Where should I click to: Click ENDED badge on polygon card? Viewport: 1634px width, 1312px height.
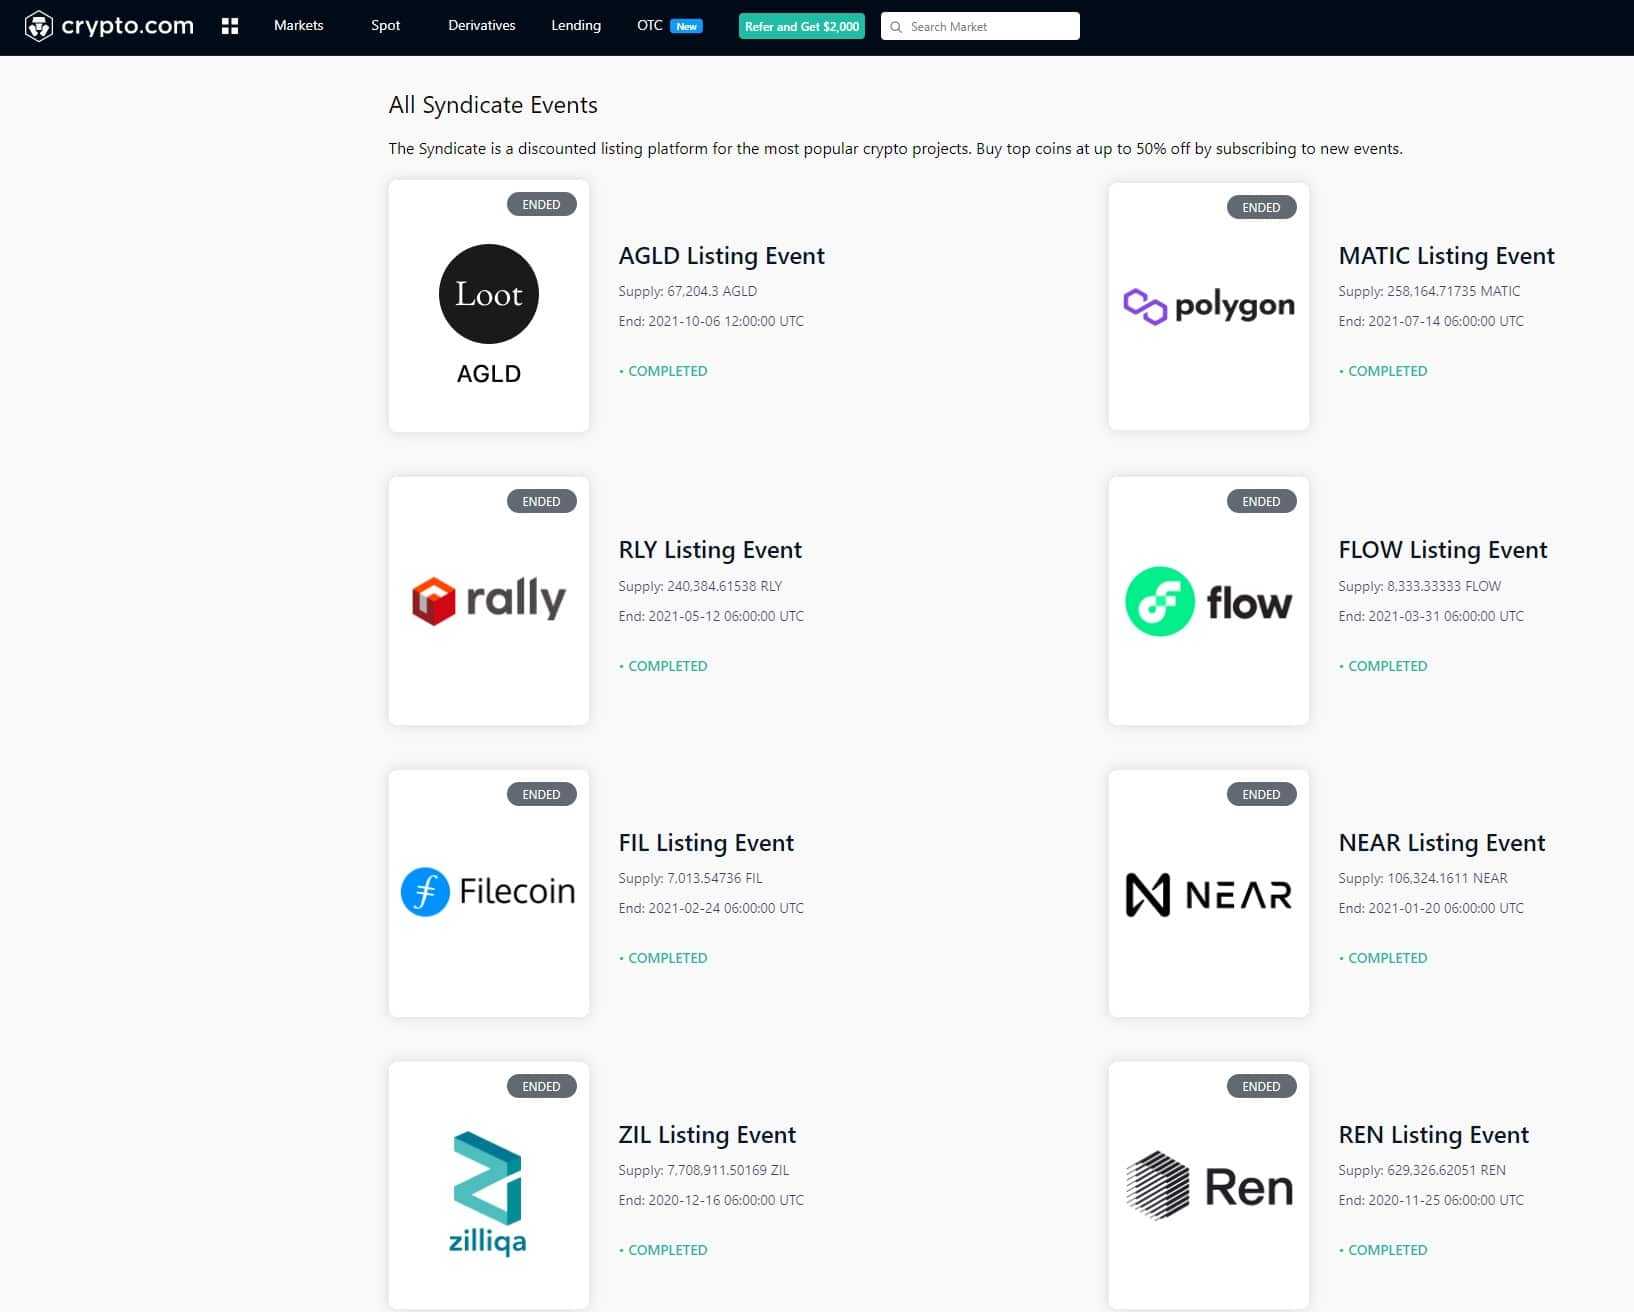[1261, 207]
